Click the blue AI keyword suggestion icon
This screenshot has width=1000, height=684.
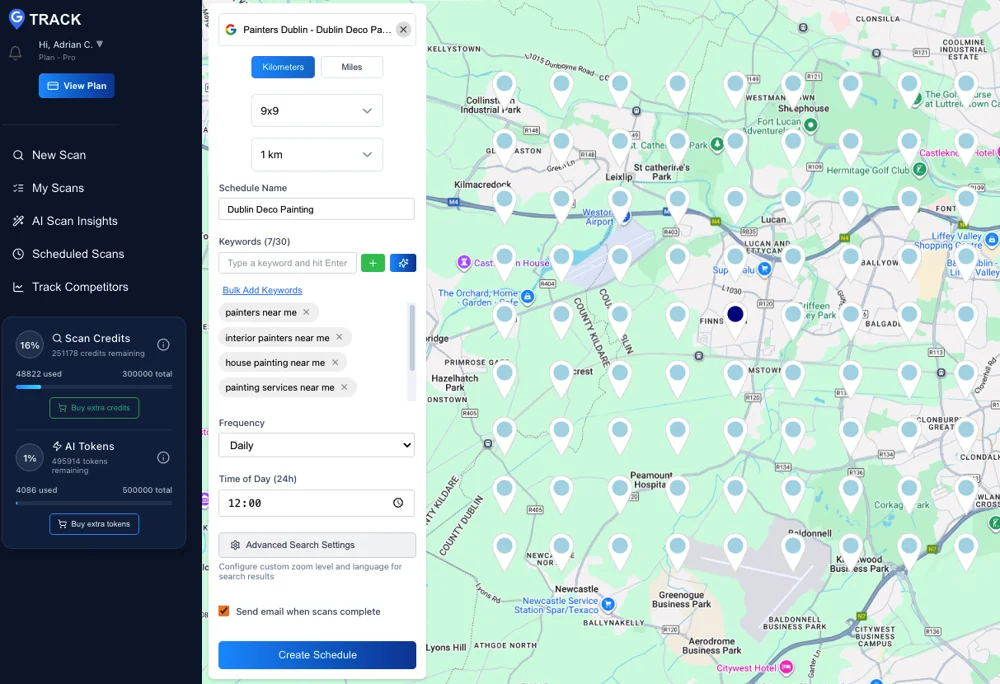point(403,263)
